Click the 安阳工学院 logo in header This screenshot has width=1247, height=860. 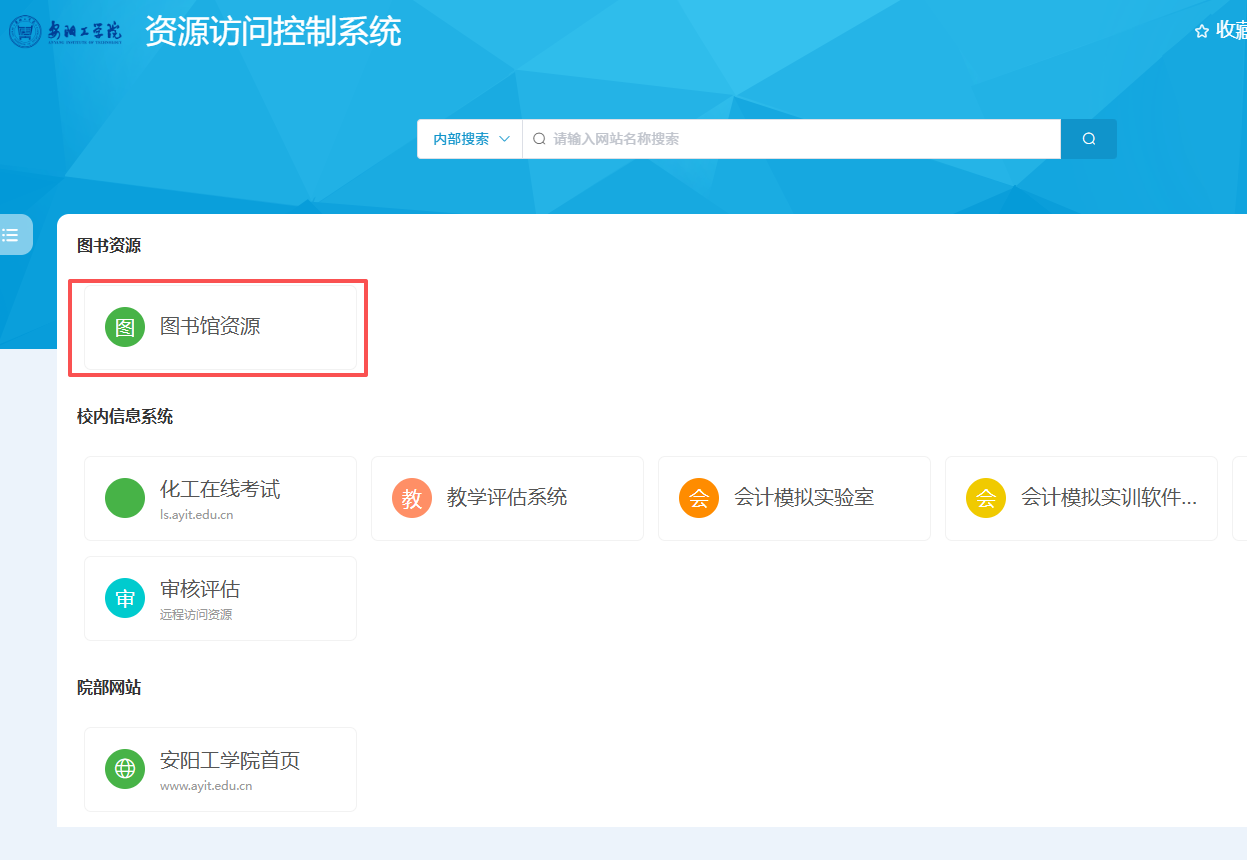tap(66, 32)
